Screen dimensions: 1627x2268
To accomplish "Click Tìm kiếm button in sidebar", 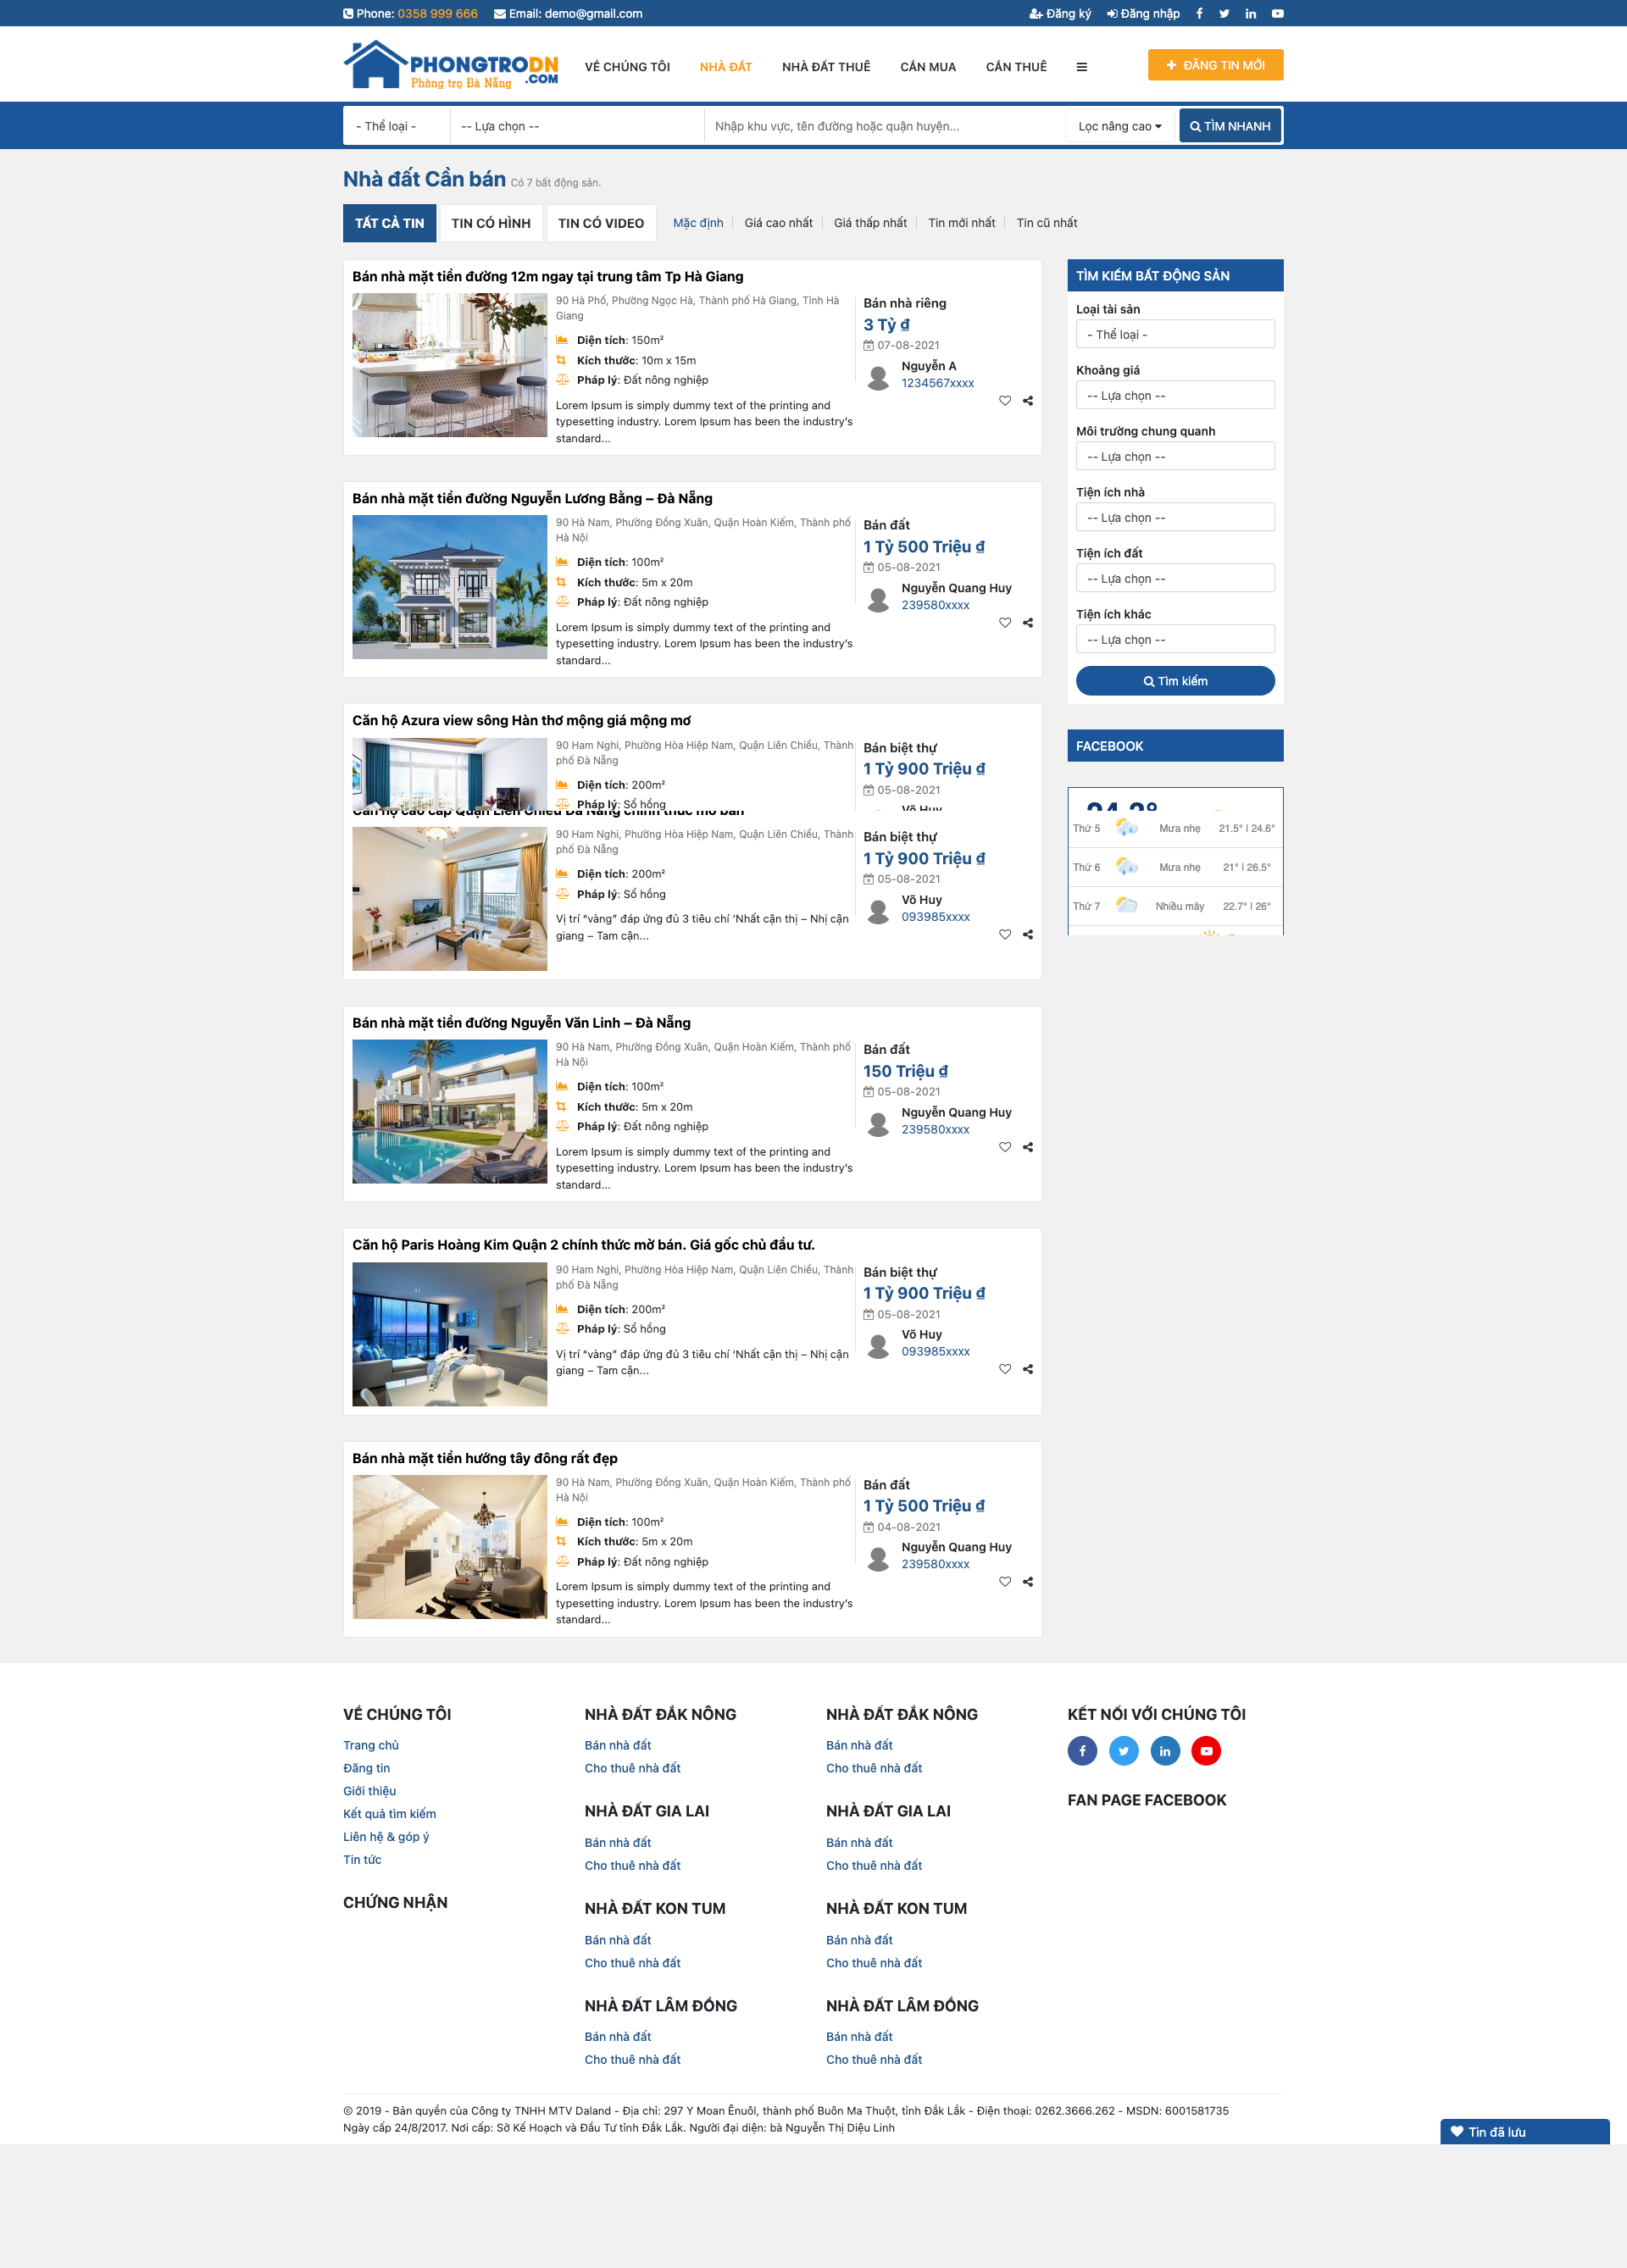I will click(1174, 681).
